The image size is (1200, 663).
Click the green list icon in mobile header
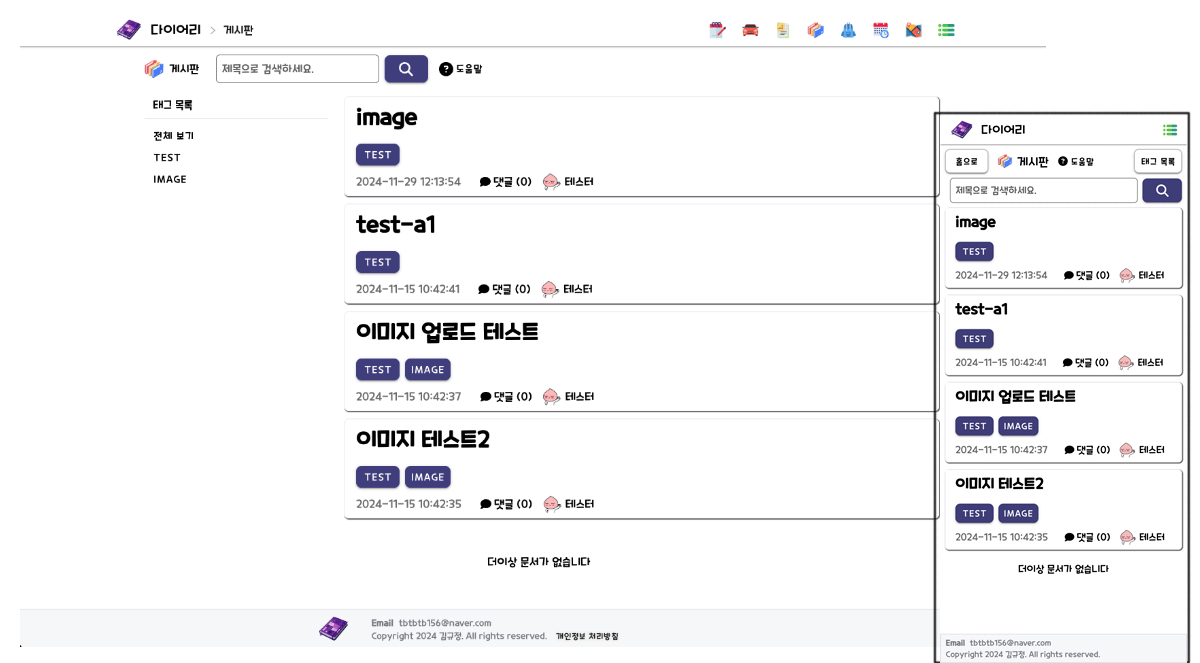(1170, 130)
